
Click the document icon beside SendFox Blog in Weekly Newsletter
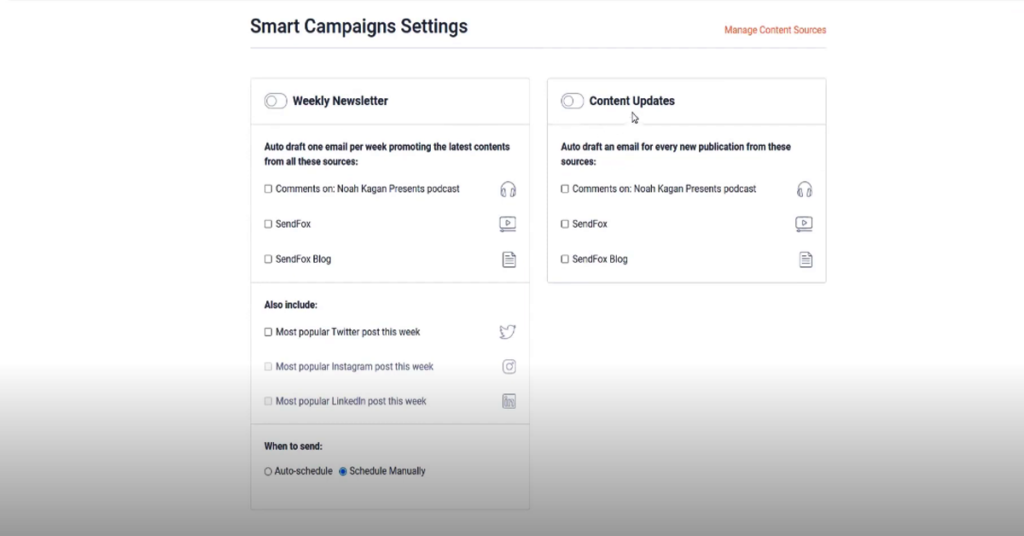[x=509, y=259]
